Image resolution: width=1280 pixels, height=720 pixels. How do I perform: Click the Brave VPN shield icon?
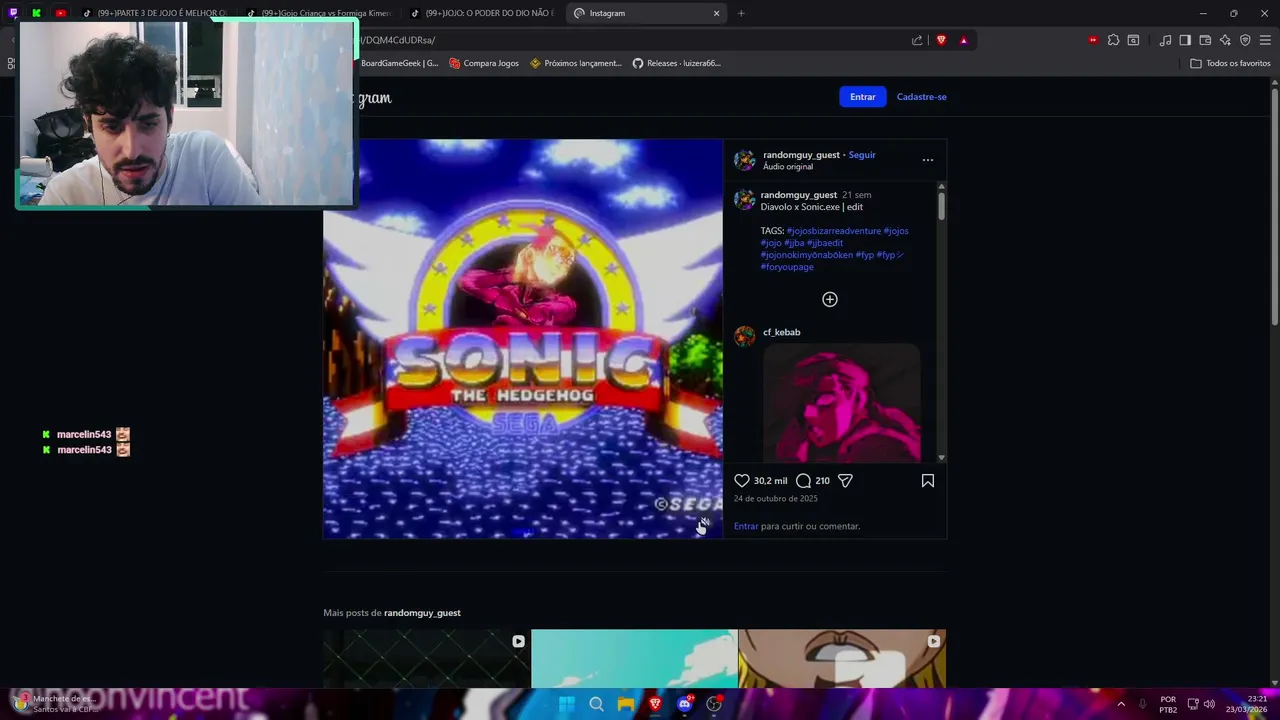pyautogui.click(x=1245, y=40)
